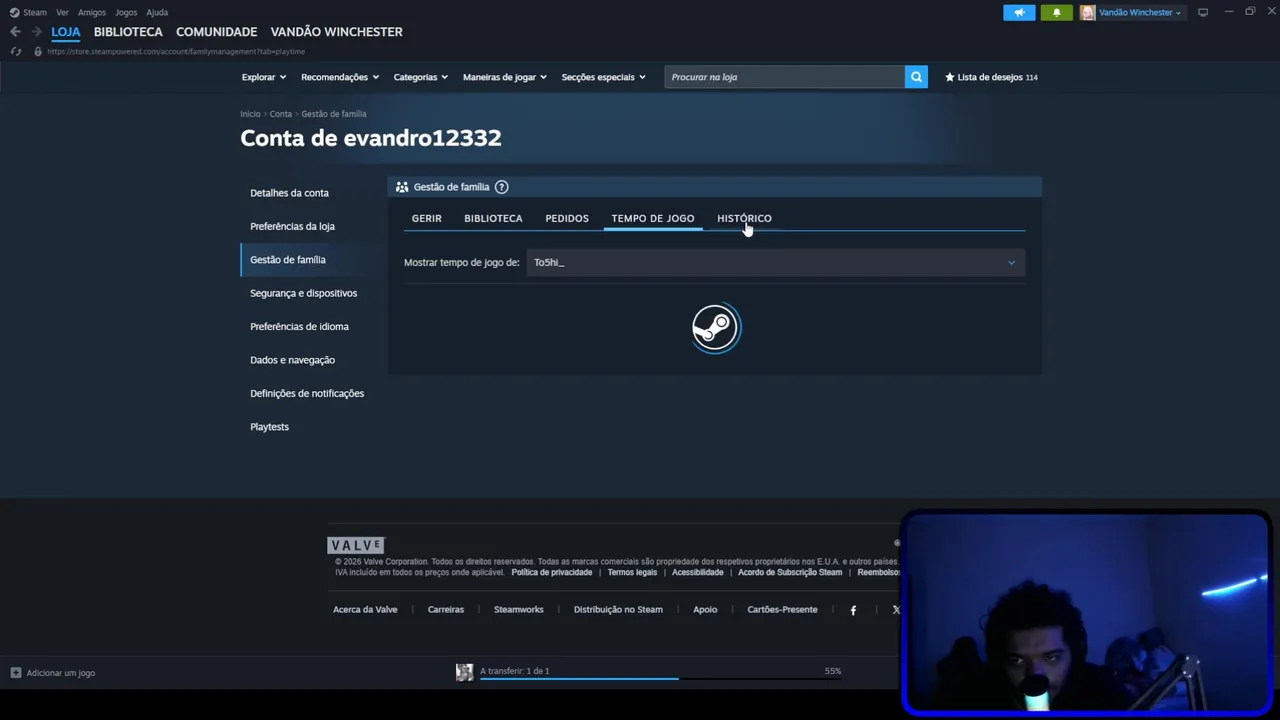Open Definições de notificações in the sidebar
Viewport: 1280px width, 720px height.
(x=307, y=394)
